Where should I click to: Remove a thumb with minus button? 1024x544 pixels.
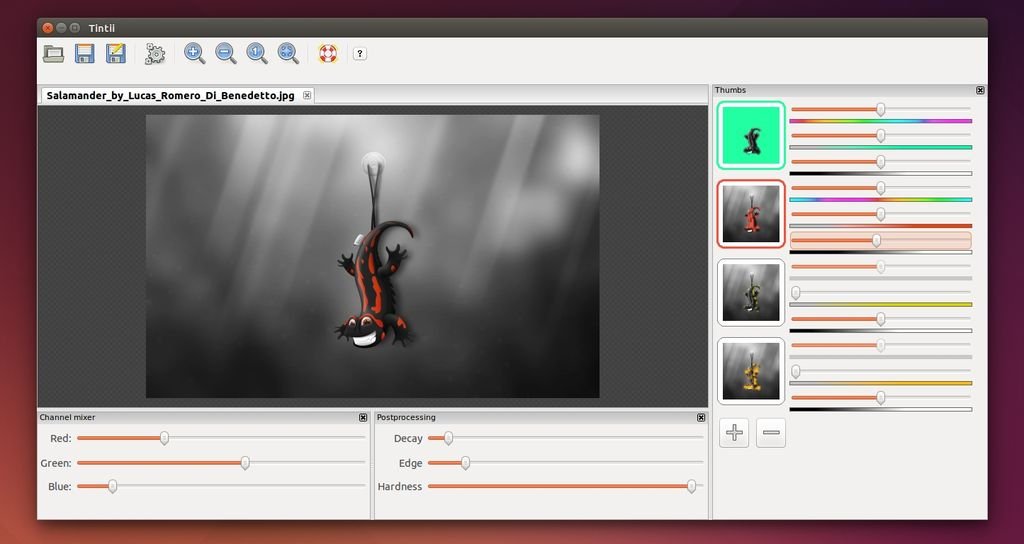(771, 433)
